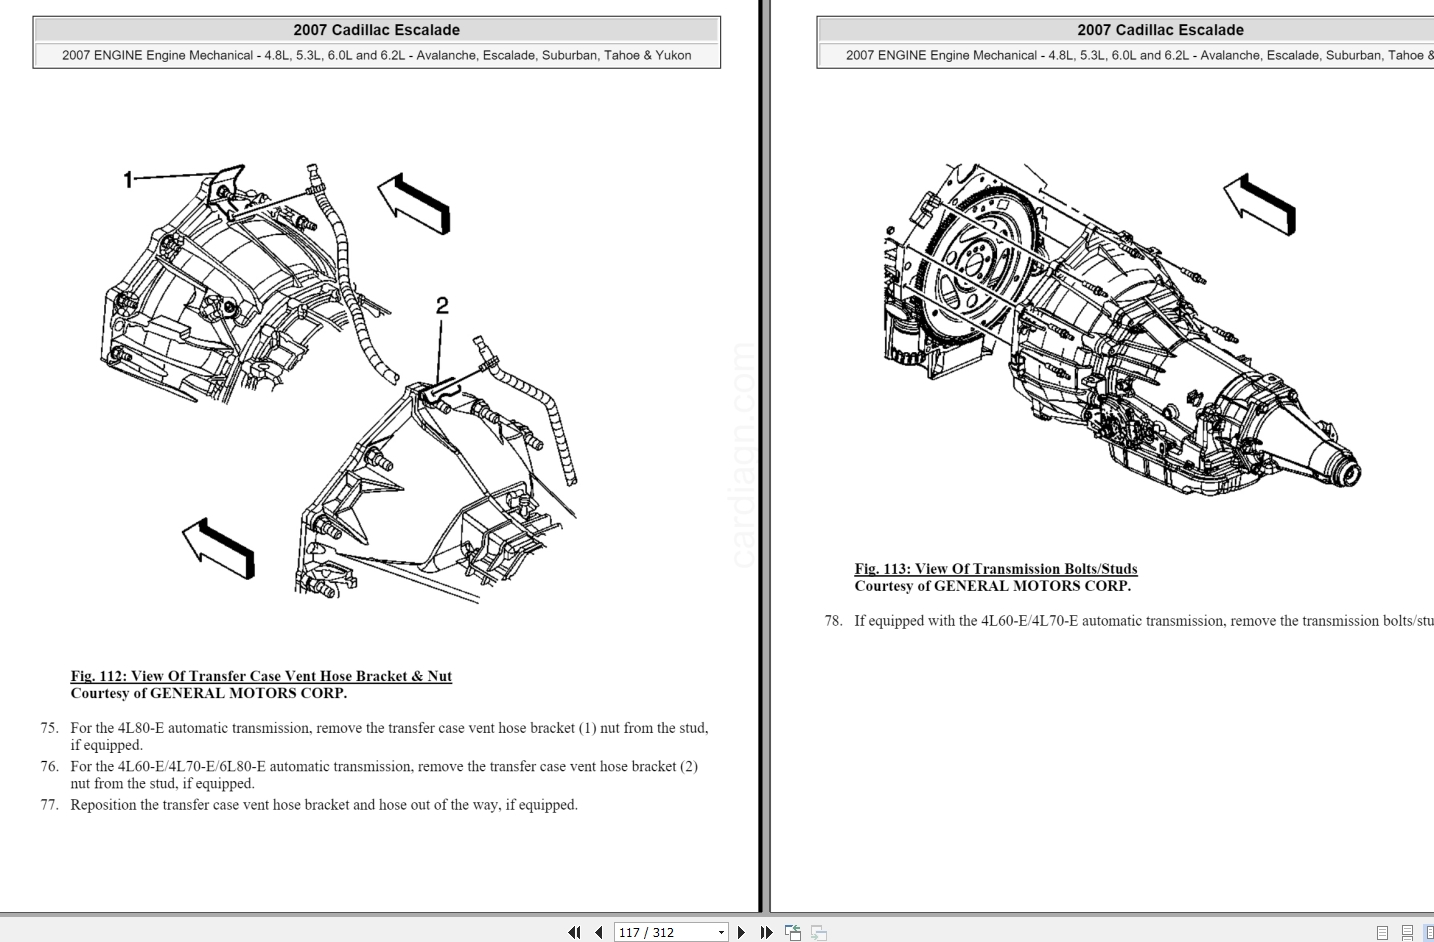The width and height of the screenshot is (1434, 942).
Task: Open Fig. 113 Transmission Bolts/Studs link
Action: (x=996, y=568)
